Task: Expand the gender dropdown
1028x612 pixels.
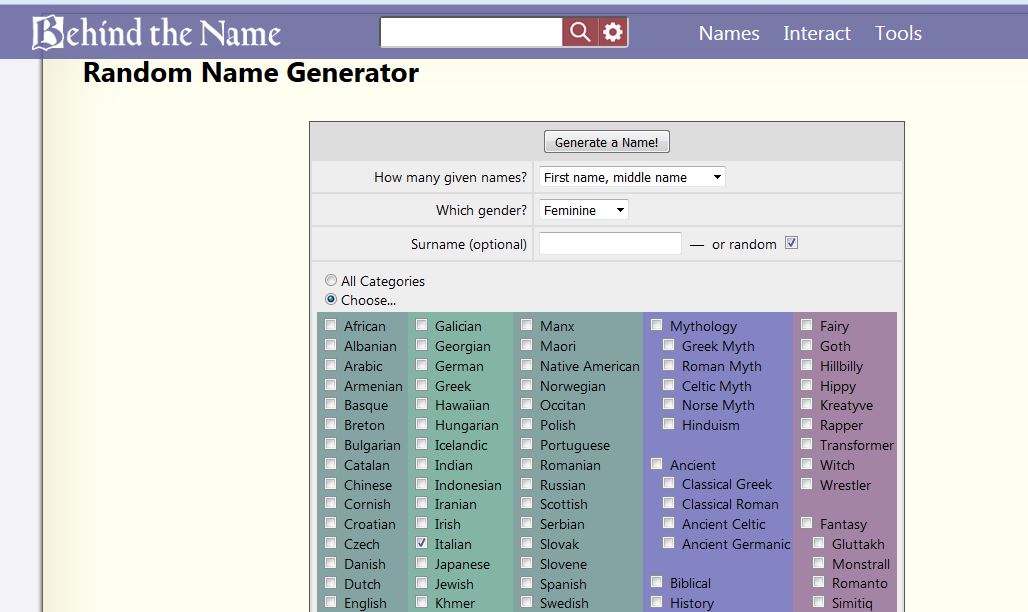Action: point(583,210)
